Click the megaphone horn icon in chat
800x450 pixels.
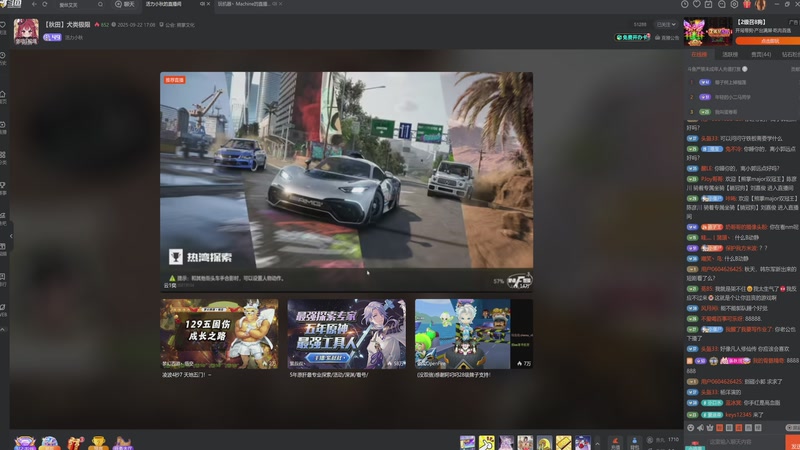pyautogui.click(x=700, y=428)
